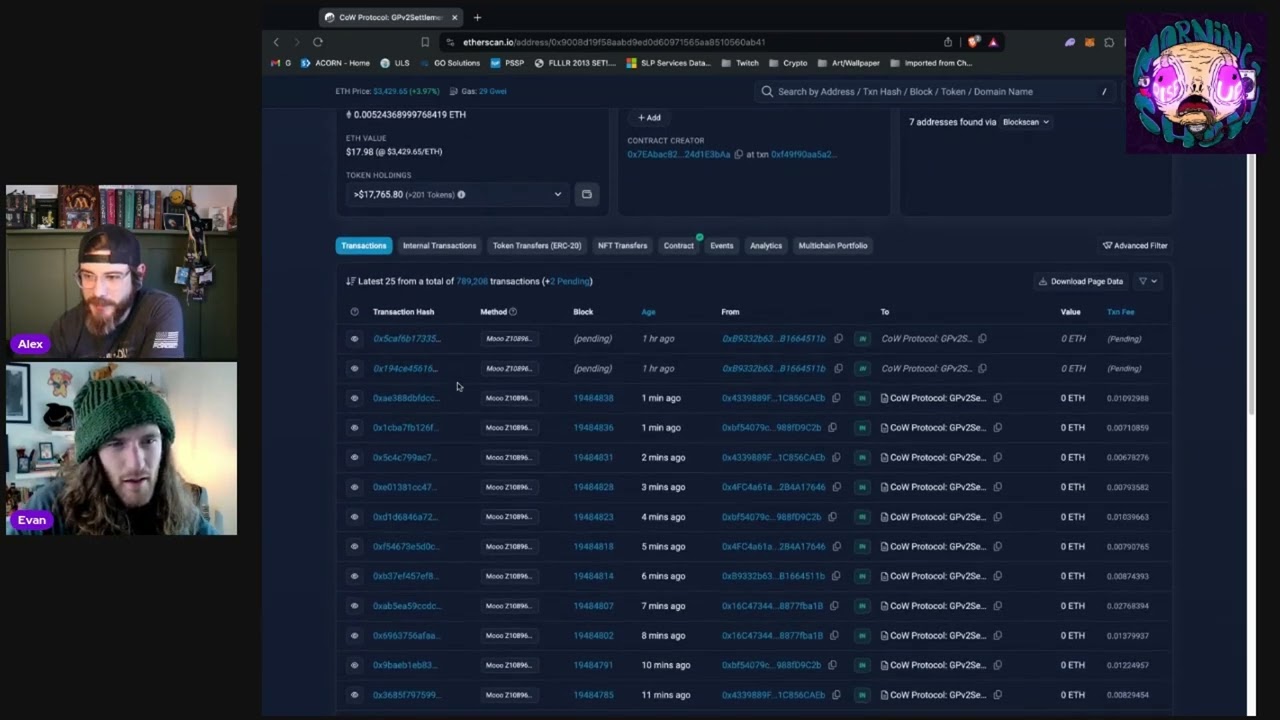Open the browser share icon
1280x720 pixels.
948,42
